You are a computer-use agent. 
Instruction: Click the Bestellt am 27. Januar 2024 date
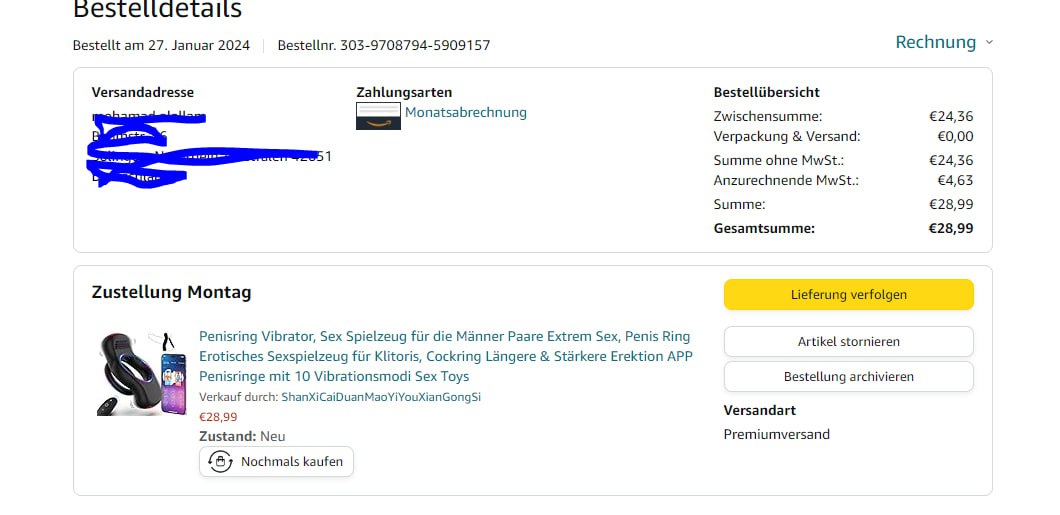click(x=162, y=45)
